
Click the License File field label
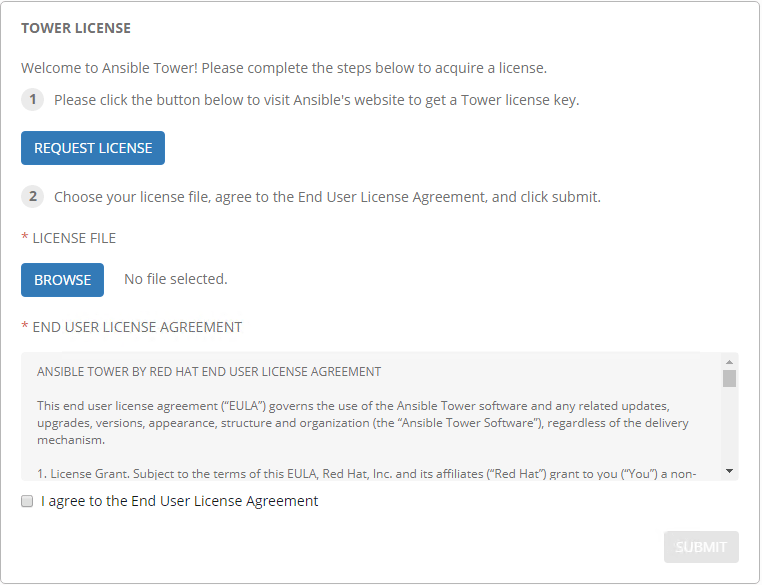pyautogui.click(x=74, y=238)
